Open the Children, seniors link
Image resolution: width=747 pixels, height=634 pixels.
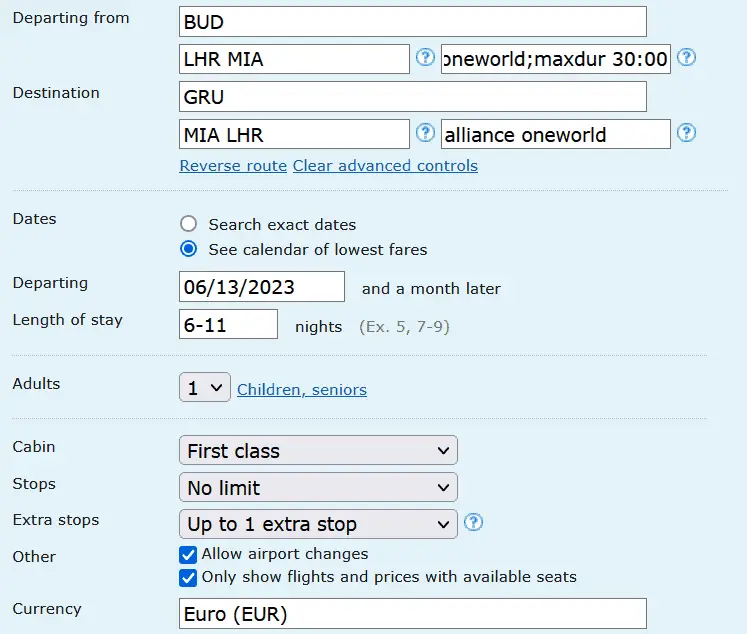[x=302, y=390]
